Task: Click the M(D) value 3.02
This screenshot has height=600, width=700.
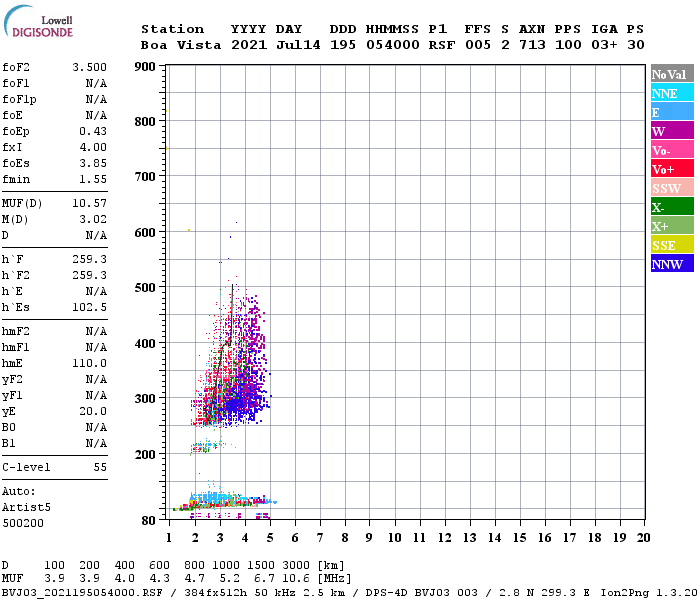Action: (x=93, y=220)
